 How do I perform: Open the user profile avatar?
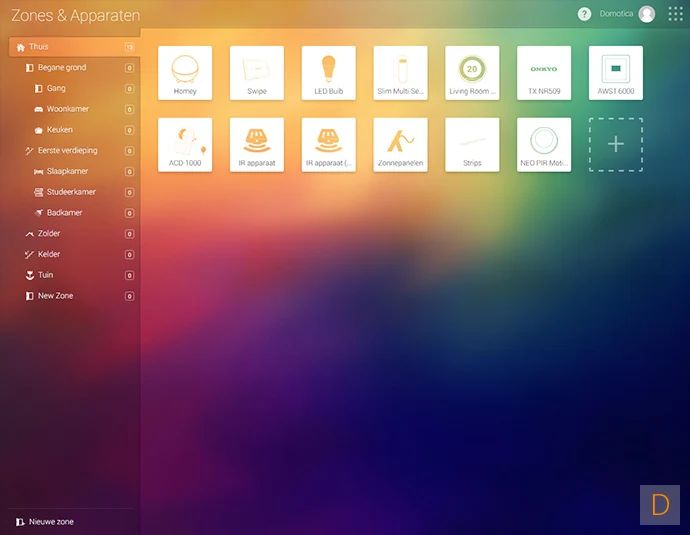[646, 14]
